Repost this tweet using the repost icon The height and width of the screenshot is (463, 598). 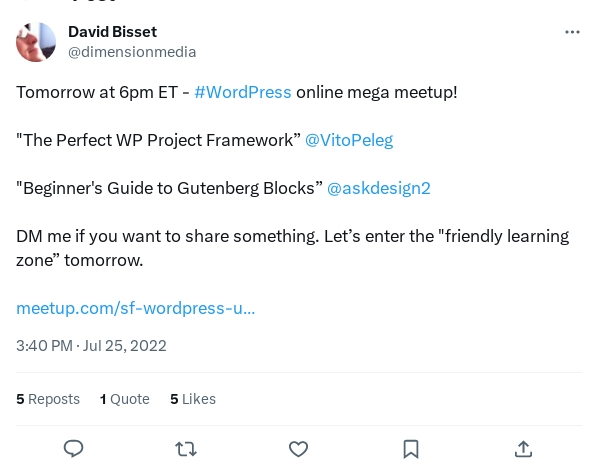pyautogui.click(x=186, y=449)
